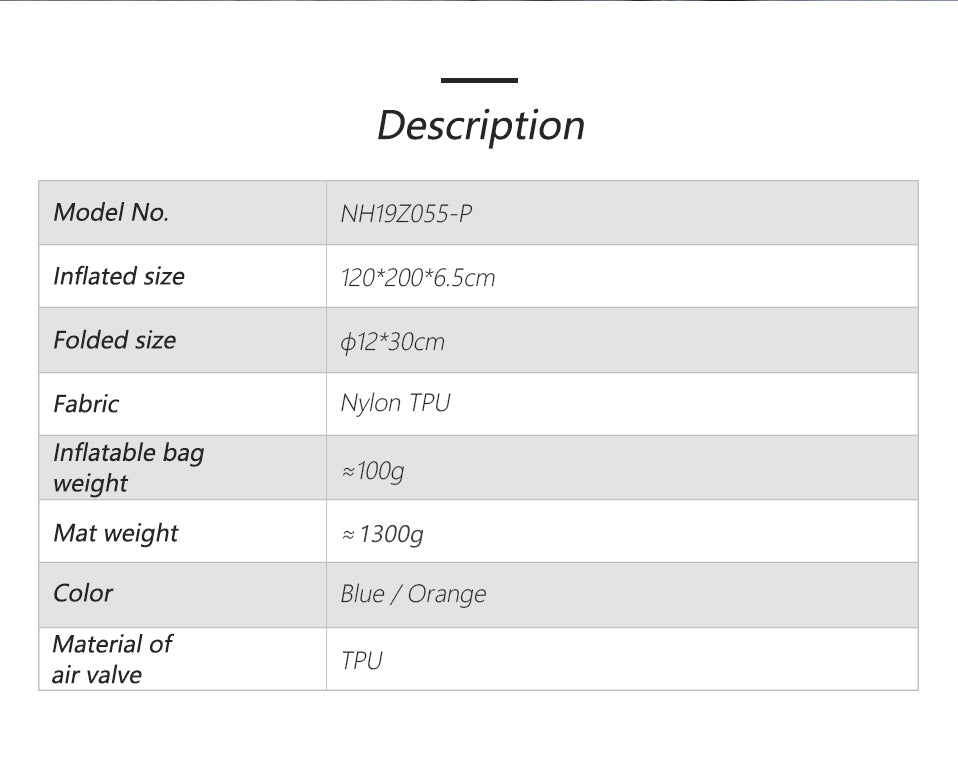Select the ϕ12*30cm folded size value

[392, 342]
